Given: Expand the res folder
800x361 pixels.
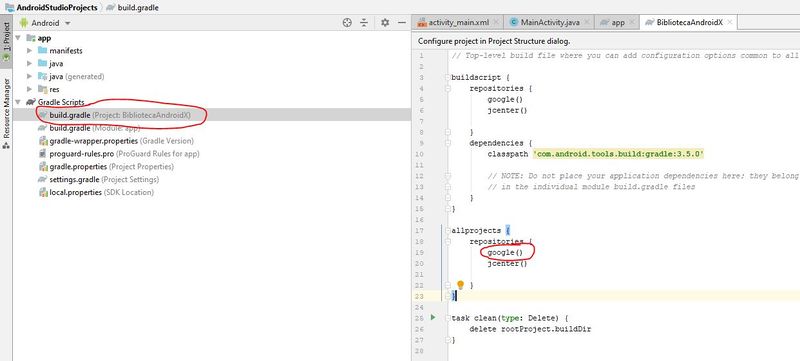Looking at the screenshot, I should point(29,89).
